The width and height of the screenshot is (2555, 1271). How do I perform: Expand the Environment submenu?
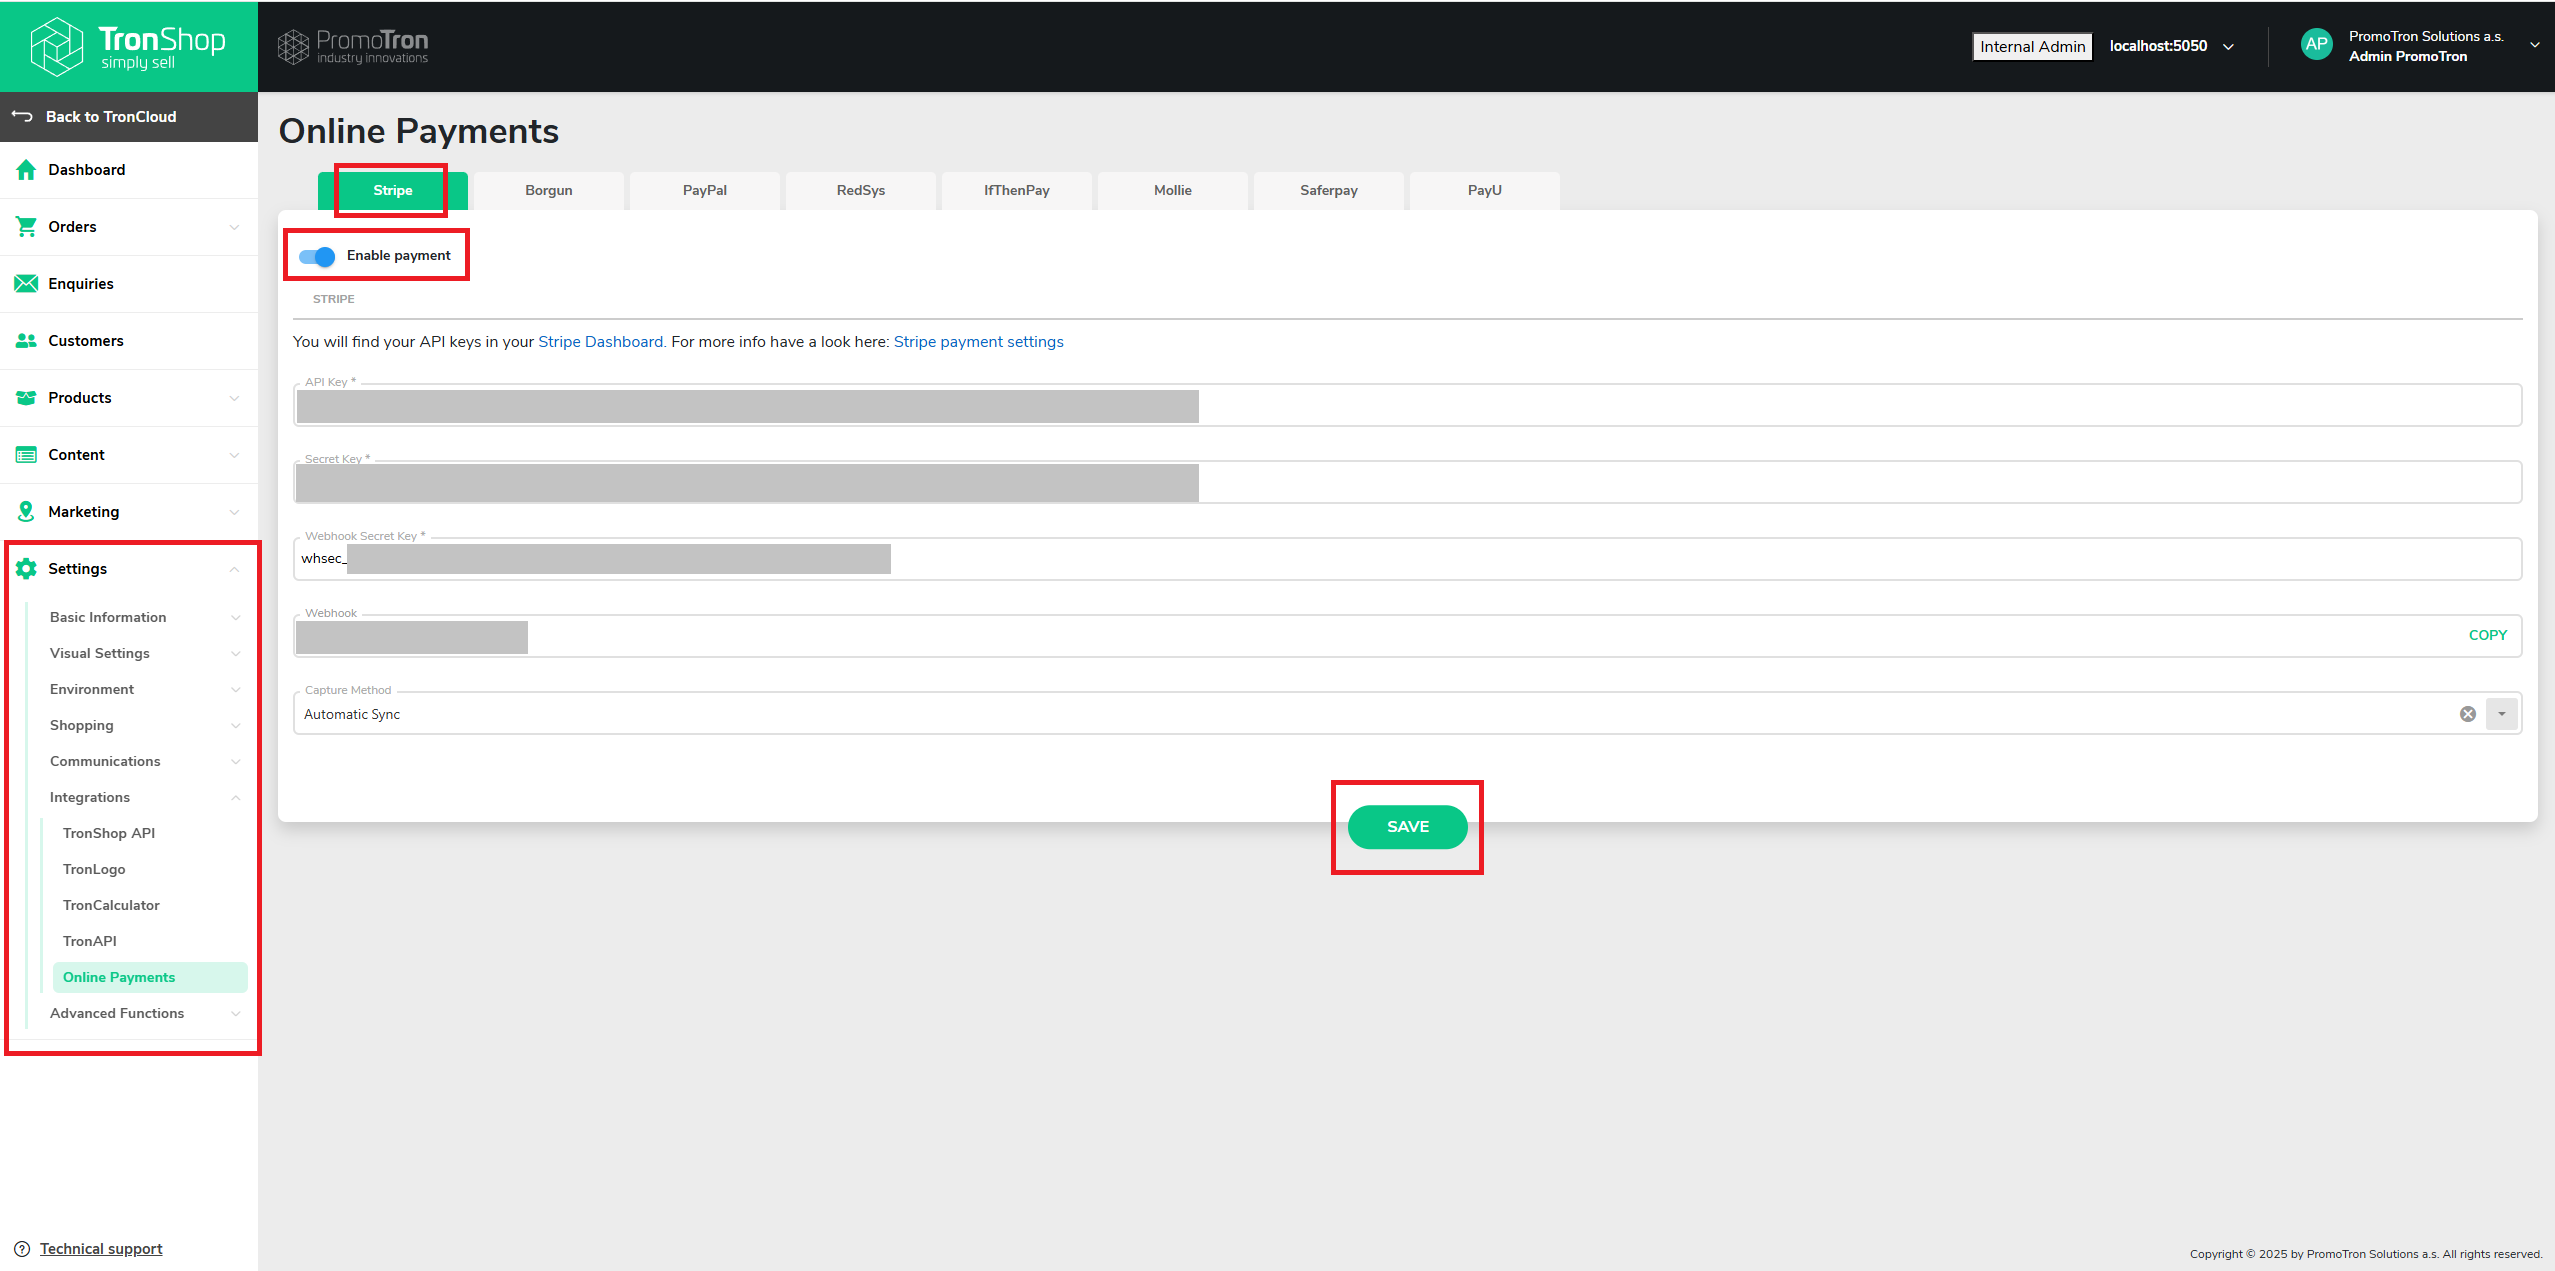[235, 690]
